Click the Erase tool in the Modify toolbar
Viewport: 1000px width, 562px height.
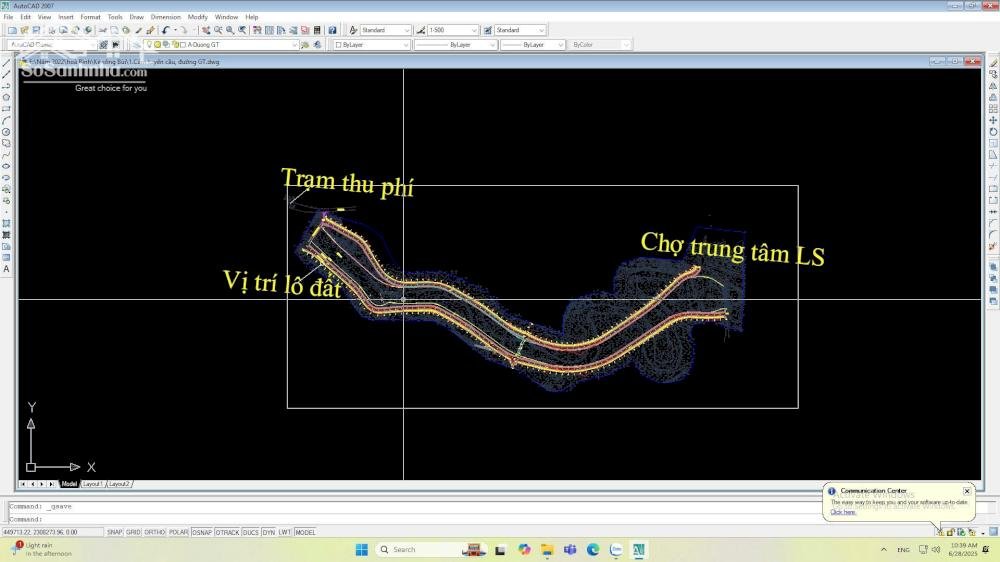click(x=993, y=63)
